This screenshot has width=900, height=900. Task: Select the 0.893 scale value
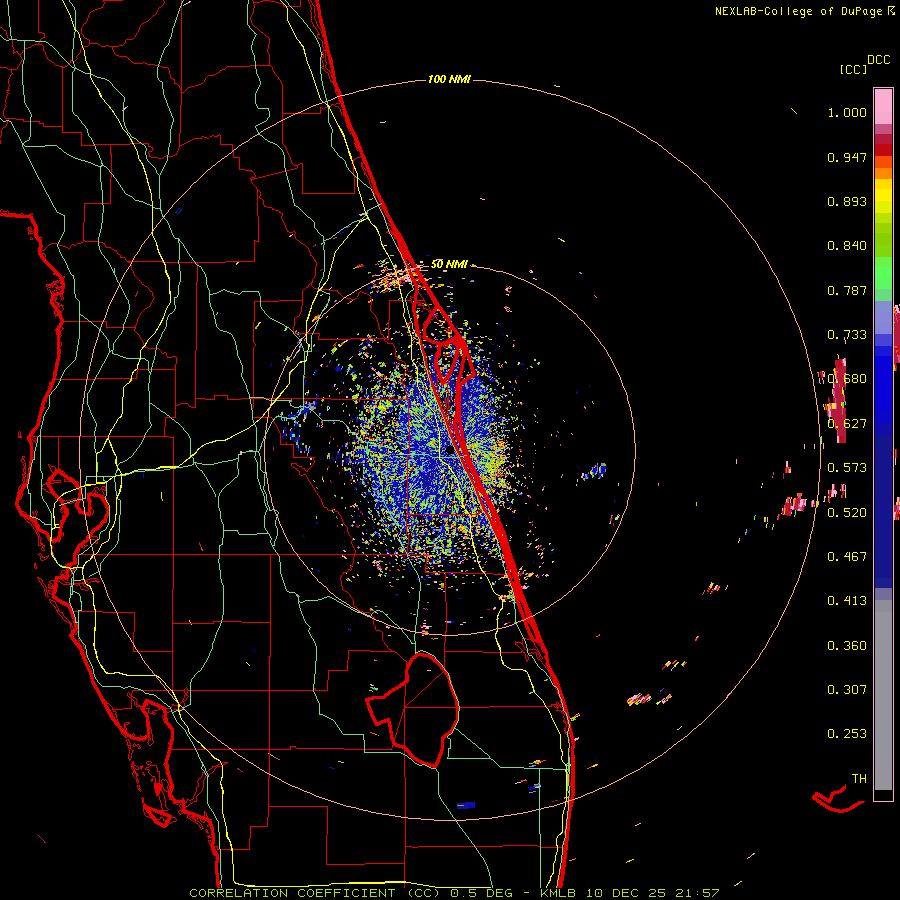pyautogui.click(x=847, y=201)
